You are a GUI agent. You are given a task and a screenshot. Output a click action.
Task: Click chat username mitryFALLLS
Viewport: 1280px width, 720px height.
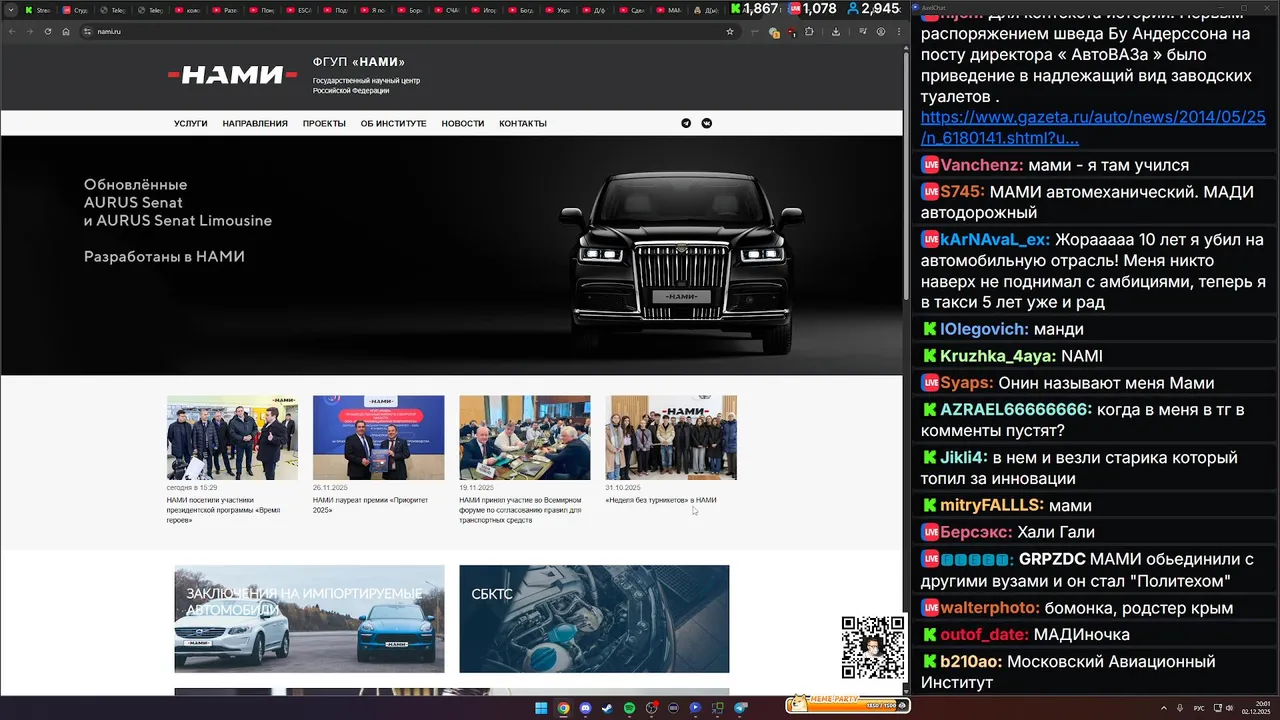pos(990,506)
